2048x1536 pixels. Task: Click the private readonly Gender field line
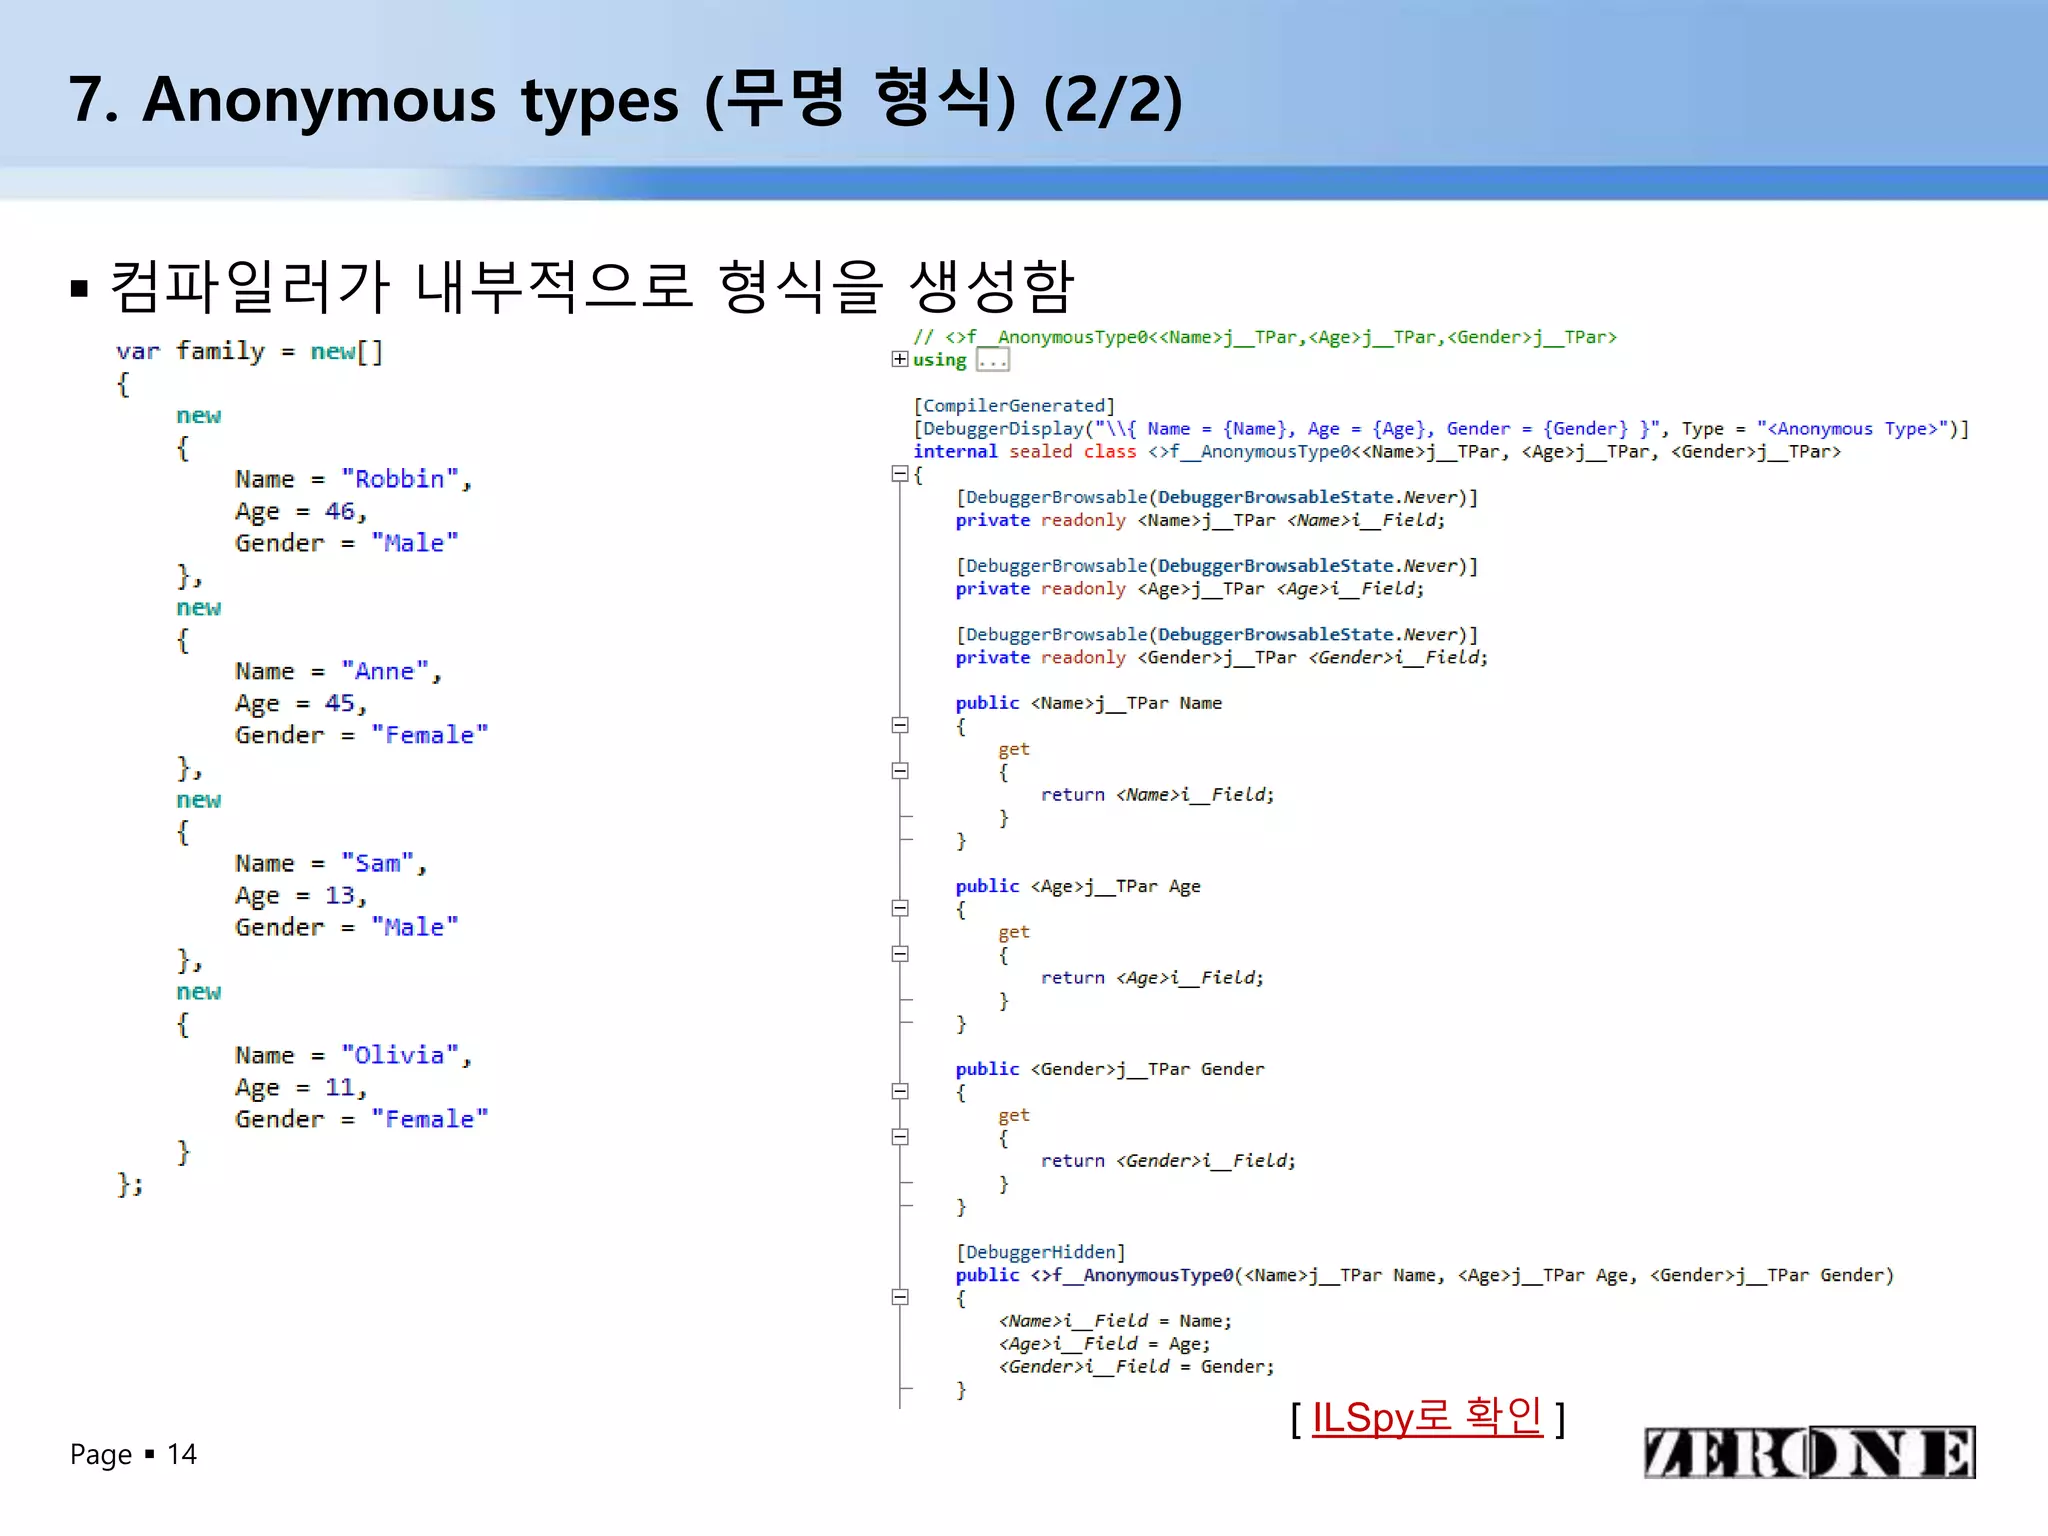1222,657
